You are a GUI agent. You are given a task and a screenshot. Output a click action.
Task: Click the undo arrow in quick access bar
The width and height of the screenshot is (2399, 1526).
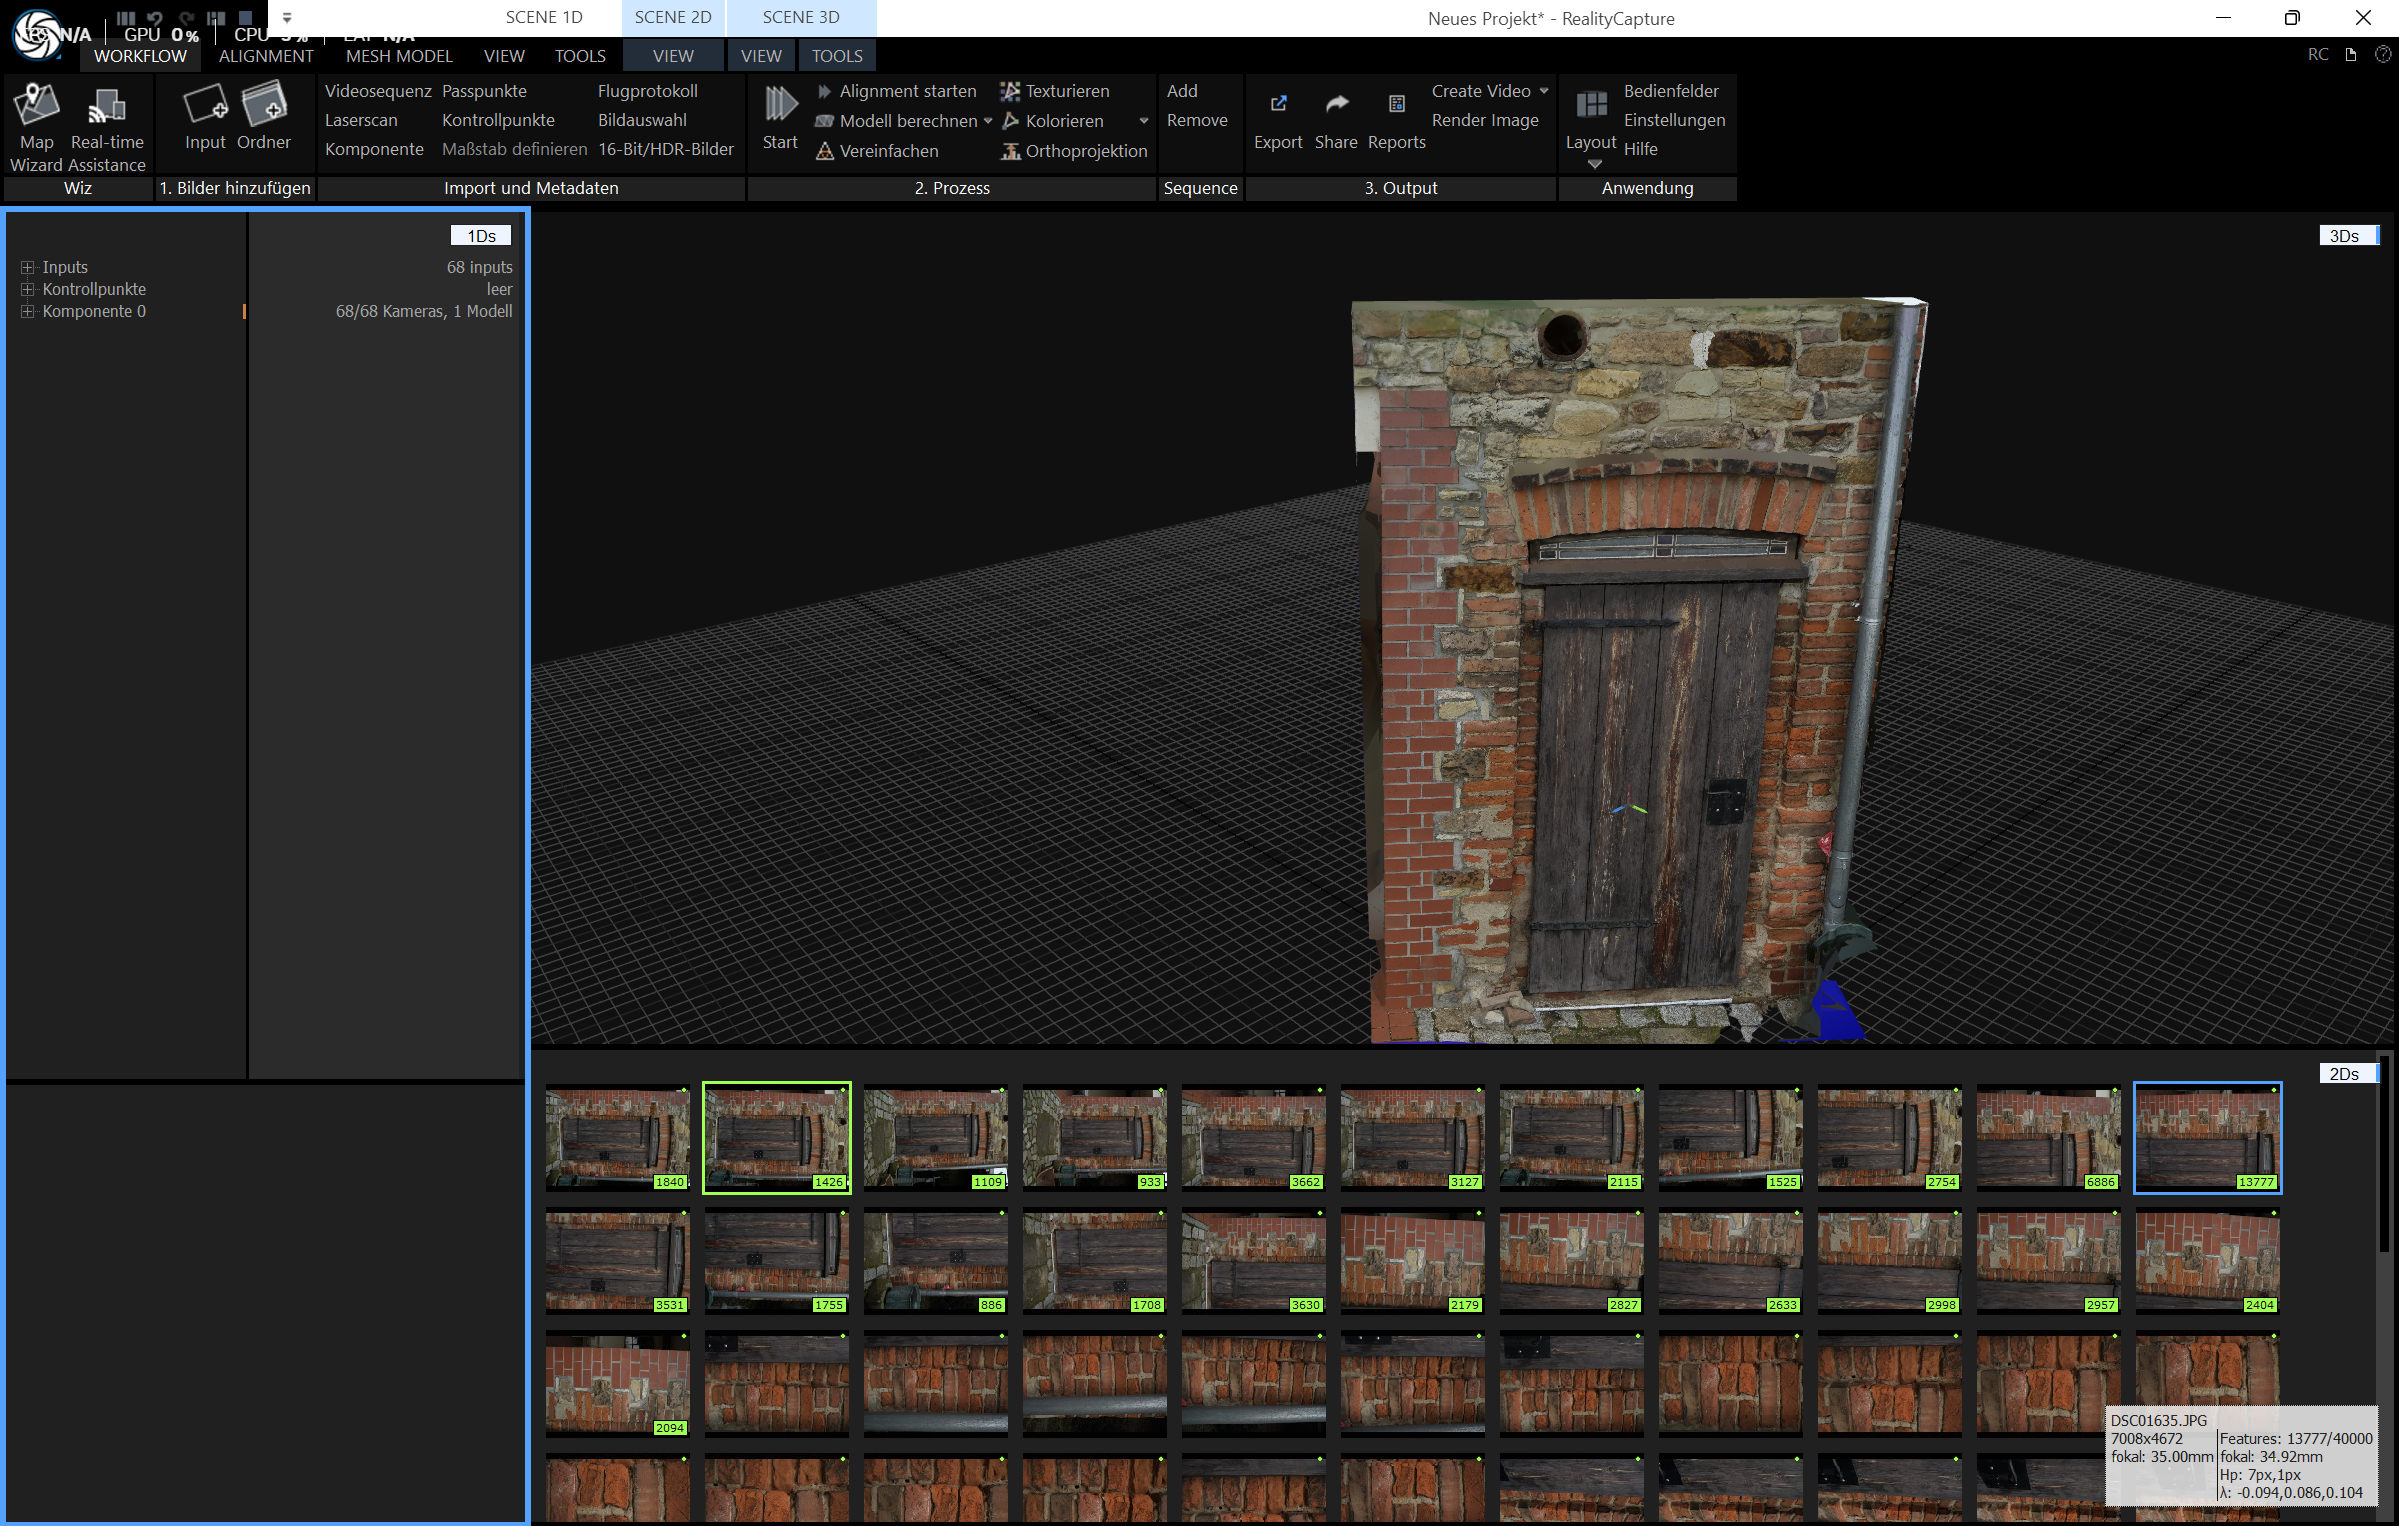point(155,17)
